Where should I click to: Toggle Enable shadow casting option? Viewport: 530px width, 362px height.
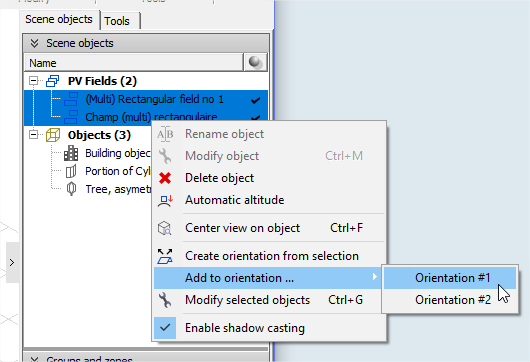tap(269, 328)
